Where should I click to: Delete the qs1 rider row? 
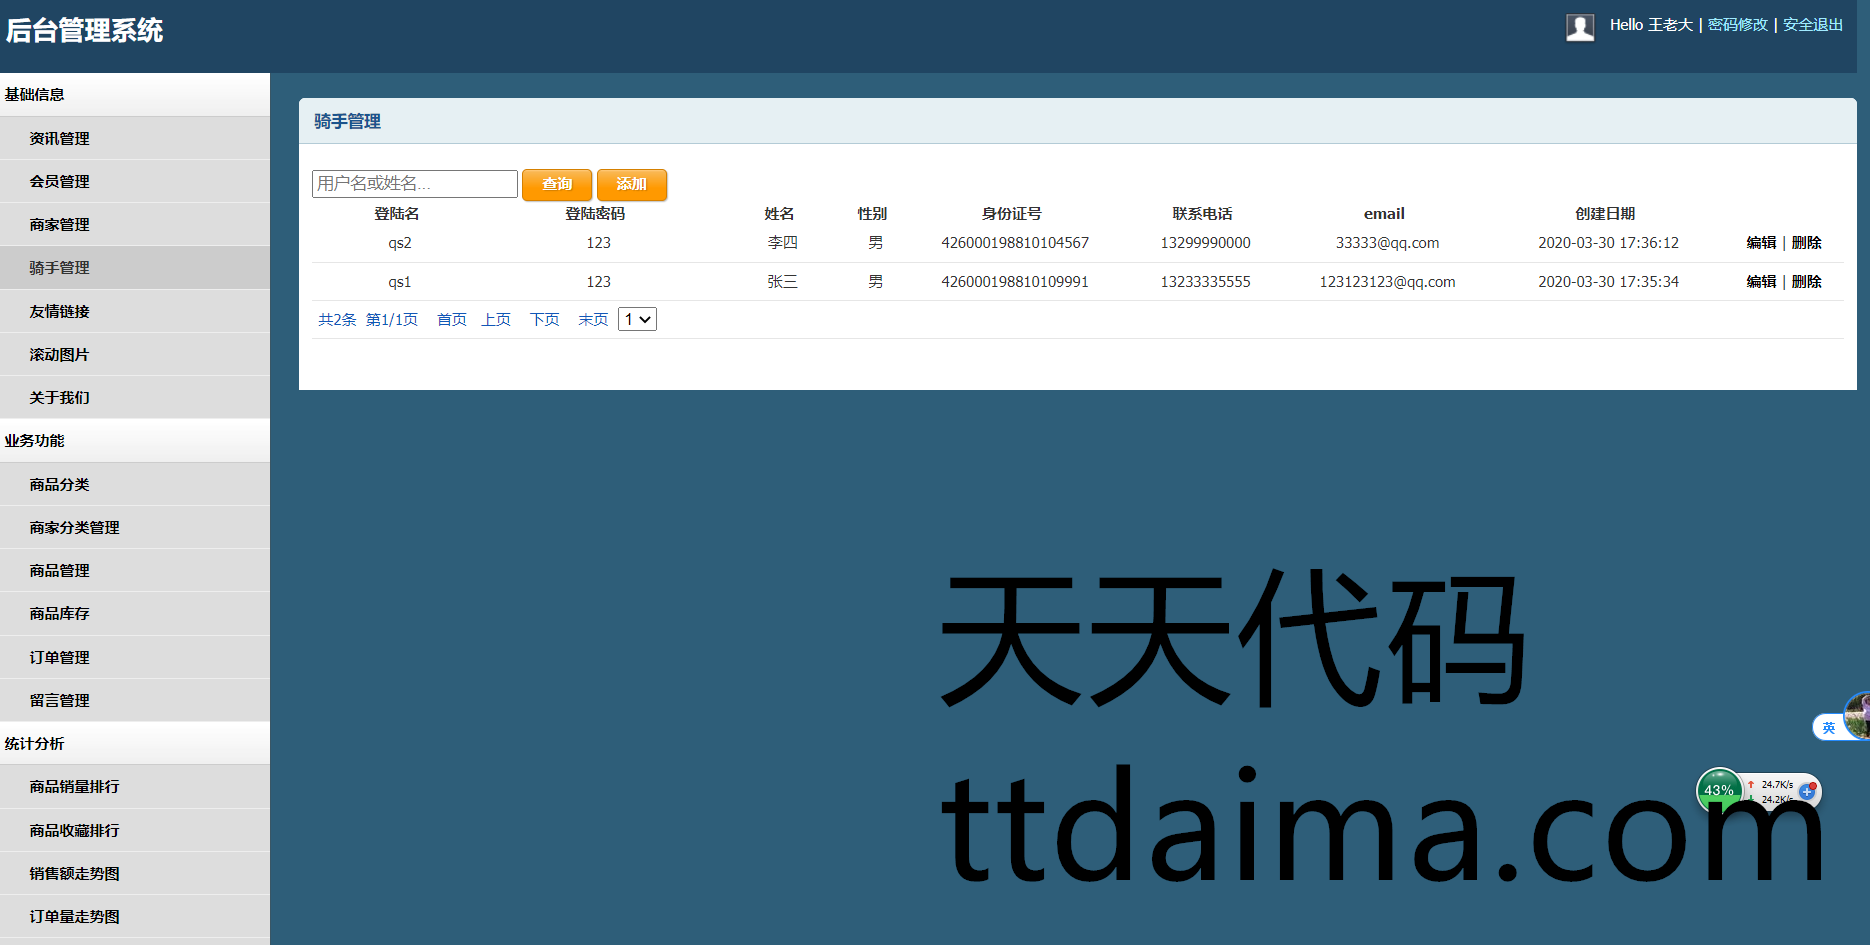point(1806,282)
